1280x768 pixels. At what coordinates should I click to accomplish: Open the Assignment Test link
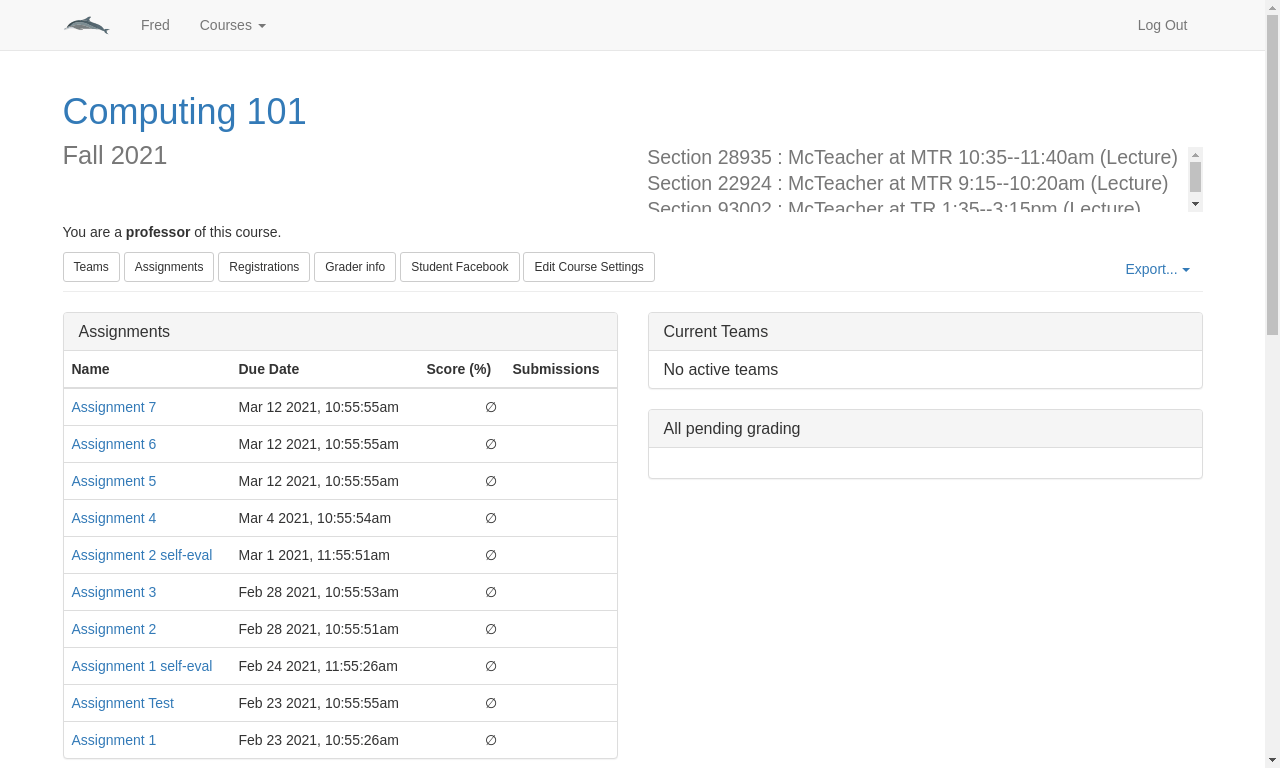123,703
